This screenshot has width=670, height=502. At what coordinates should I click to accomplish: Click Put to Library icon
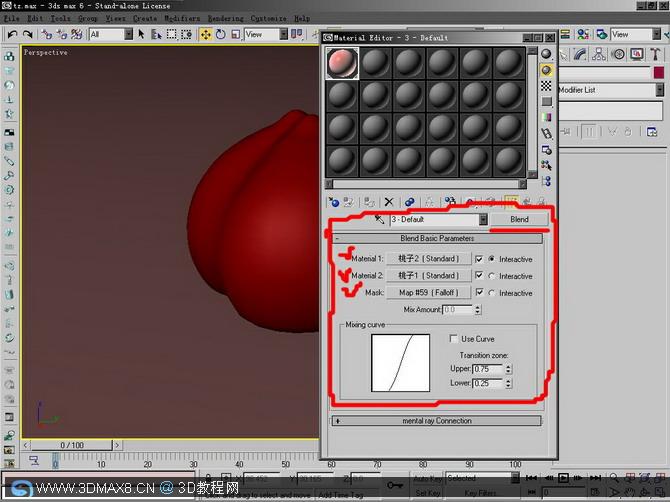[450, 201]
